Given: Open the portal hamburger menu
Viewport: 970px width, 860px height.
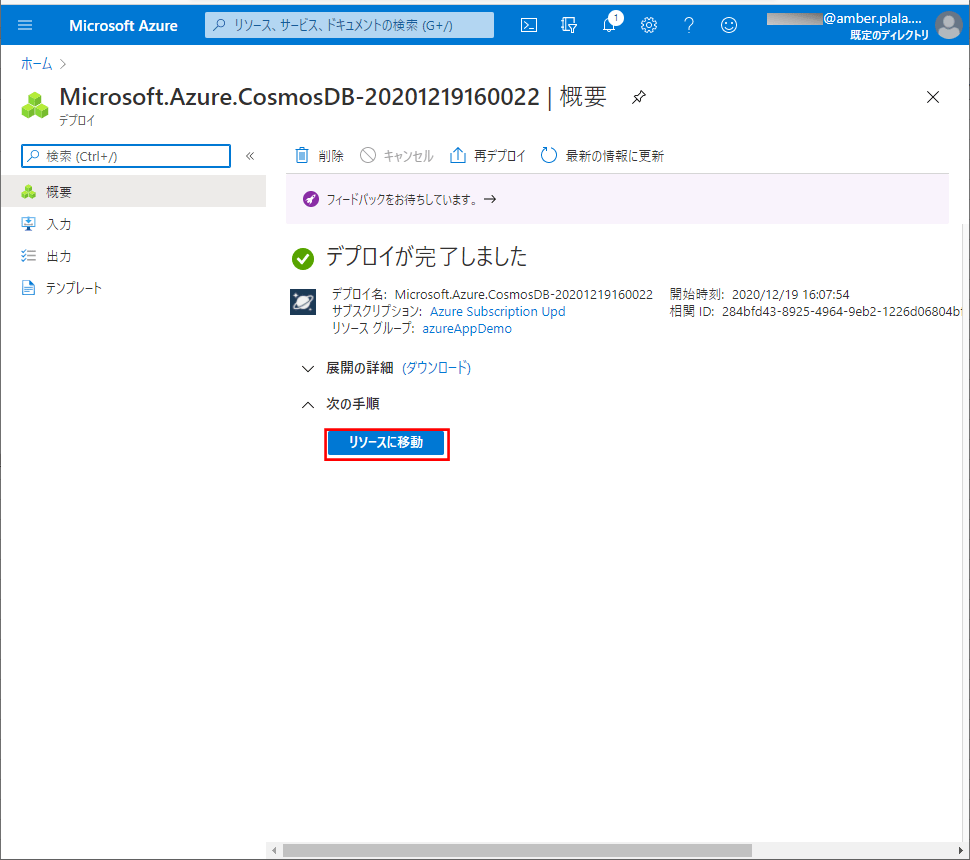Looking at the screenshot, I should [x=25, y=25].
